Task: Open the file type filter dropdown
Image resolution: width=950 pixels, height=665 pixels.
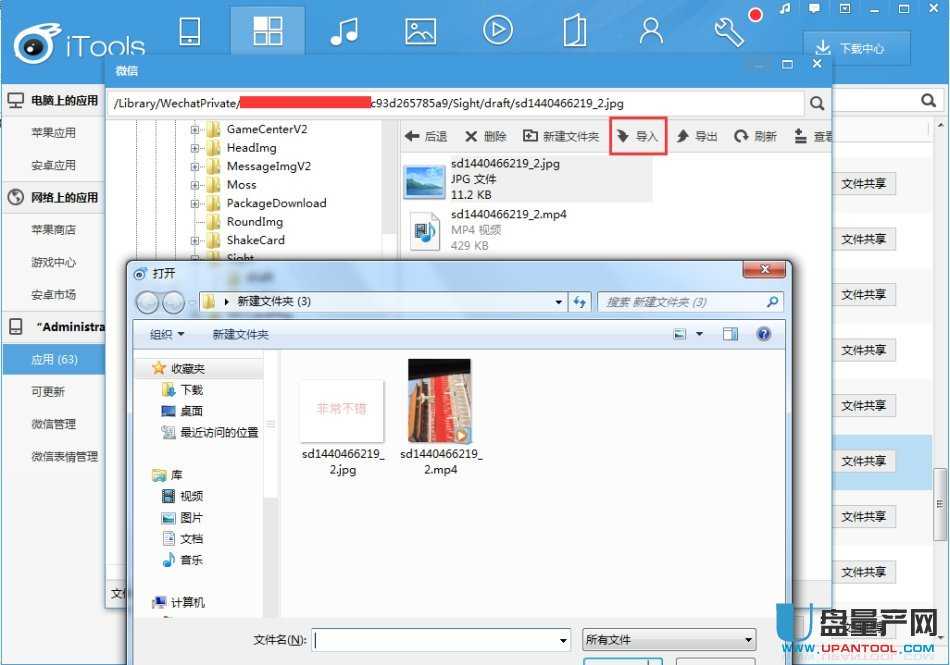Action: [x=669, y=640]
